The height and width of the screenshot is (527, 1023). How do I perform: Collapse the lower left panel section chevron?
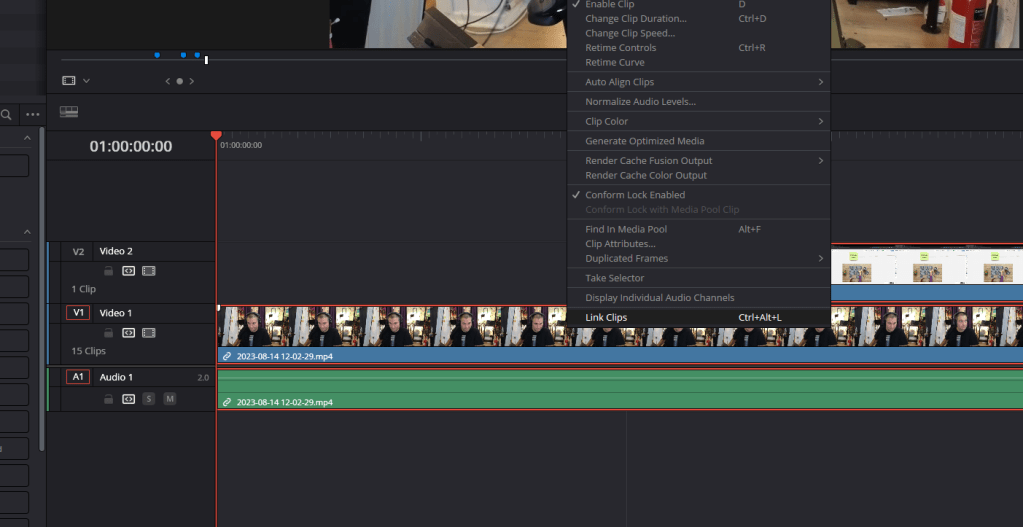pyautogui.click(x=27, y=232)
